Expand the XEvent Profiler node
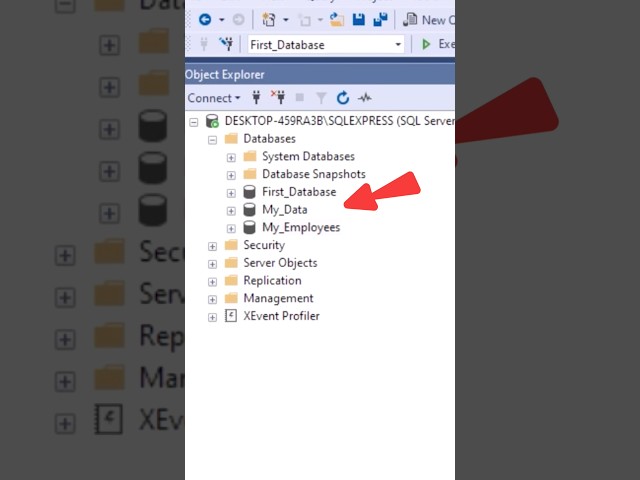The image size is (640, 480). pyautogui.click(x=212, y=317)
